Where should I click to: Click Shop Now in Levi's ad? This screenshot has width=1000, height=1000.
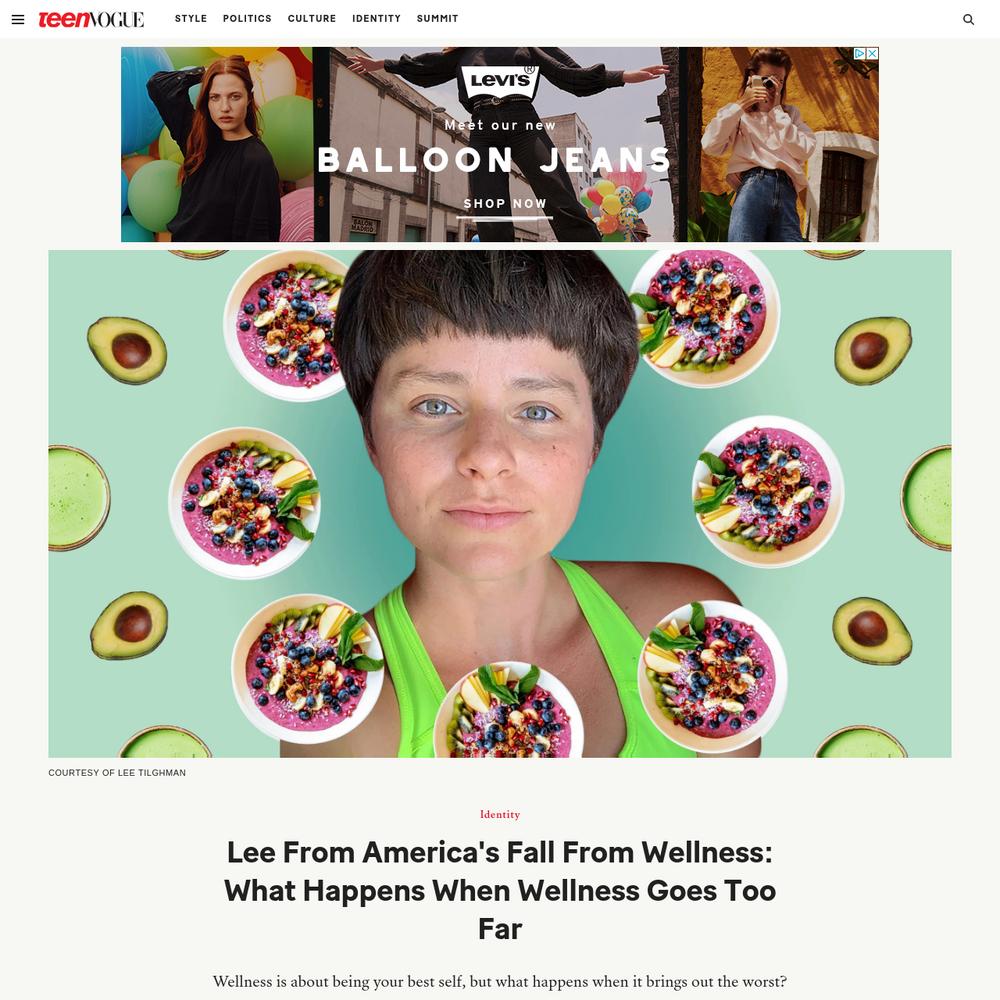505,204
